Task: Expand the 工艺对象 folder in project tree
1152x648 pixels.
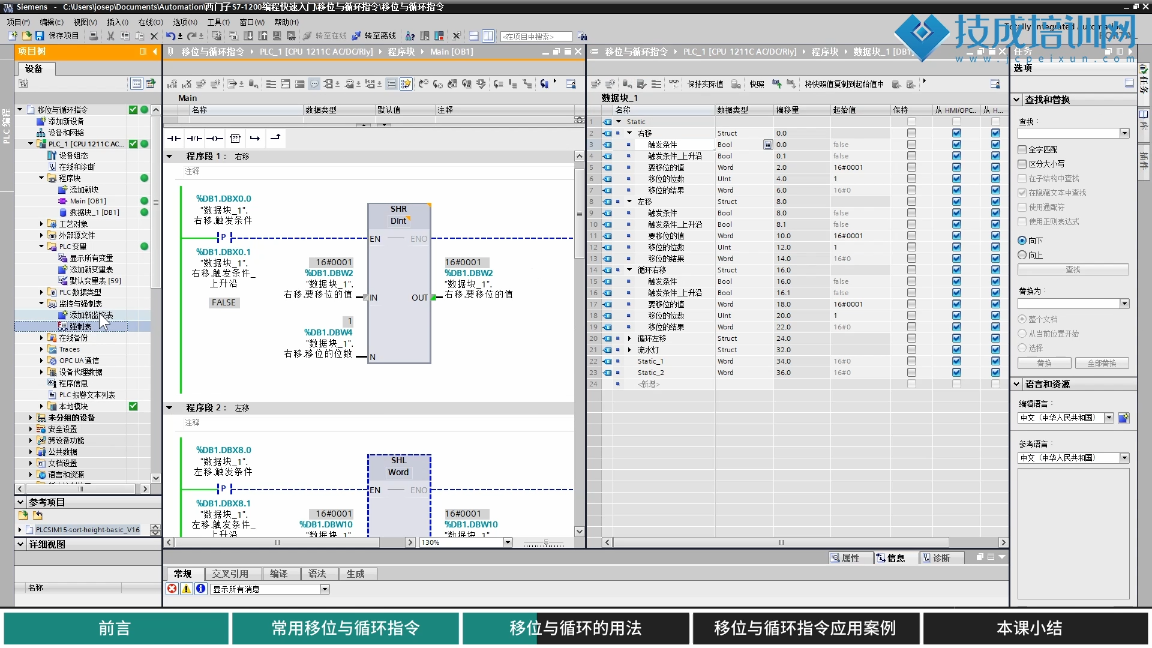Action: (41, 223)
